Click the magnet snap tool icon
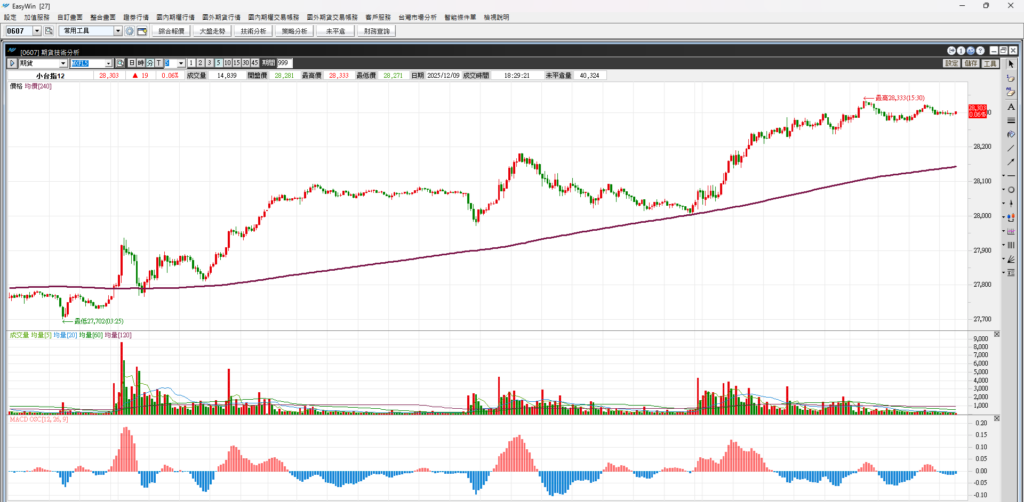Viewport: 1024px width, 502px height. click(x=1011, y=216)
